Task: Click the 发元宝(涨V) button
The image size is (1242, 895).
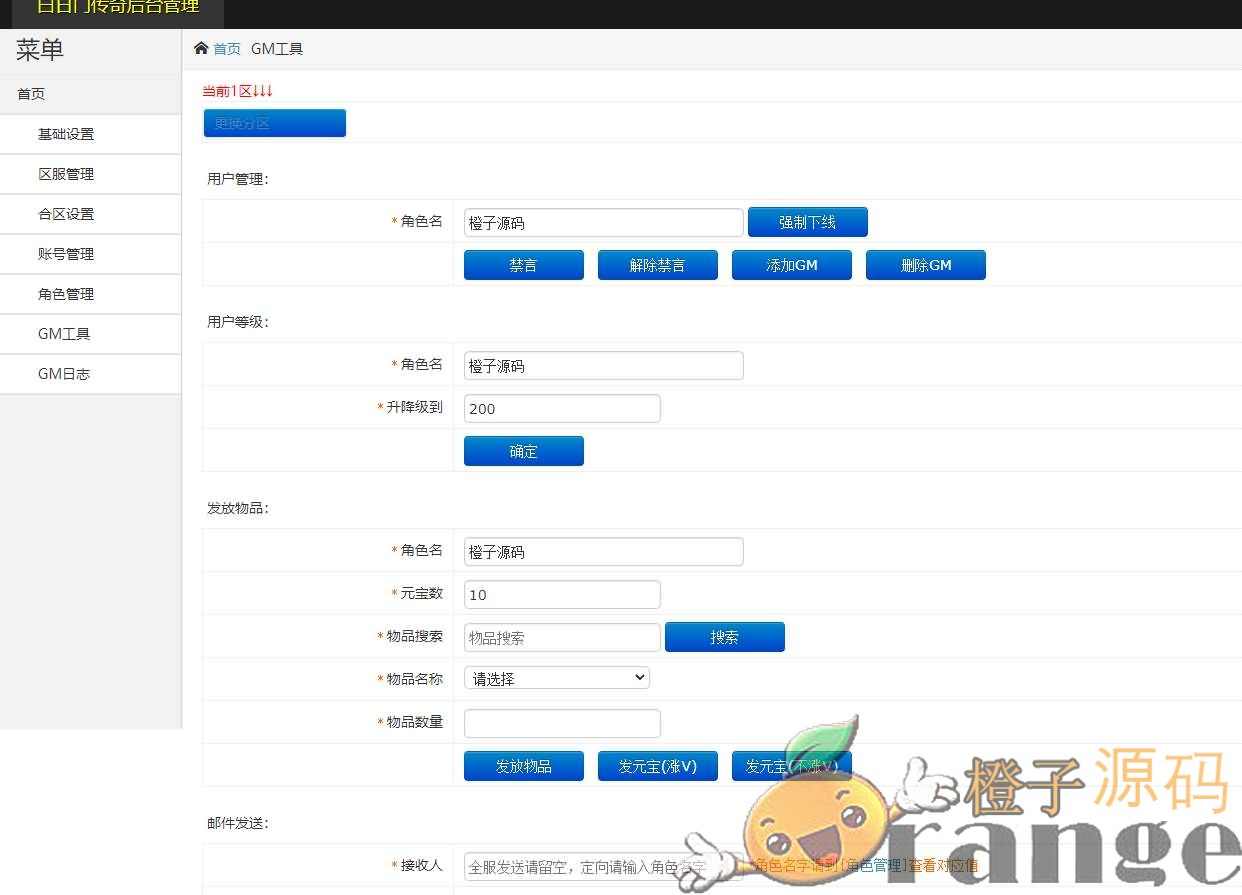Action: tap(657, 766)
